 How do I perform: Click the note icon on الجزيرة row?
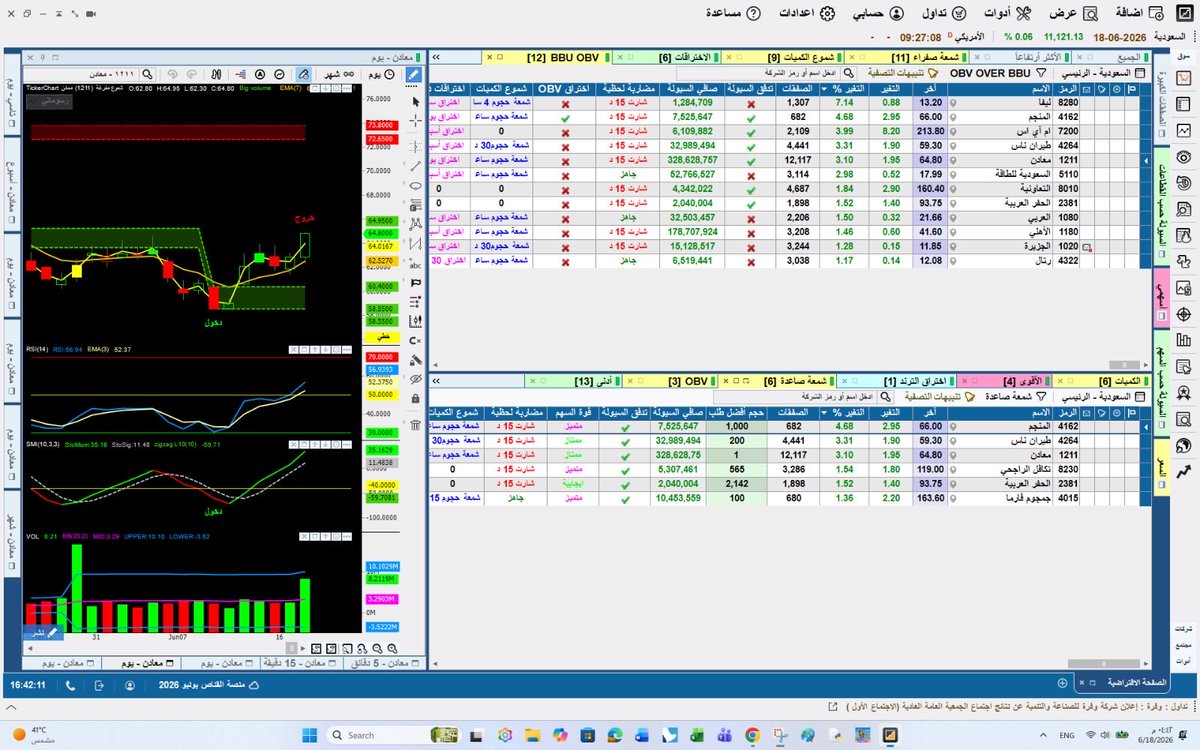click(x=1086, y=246)
